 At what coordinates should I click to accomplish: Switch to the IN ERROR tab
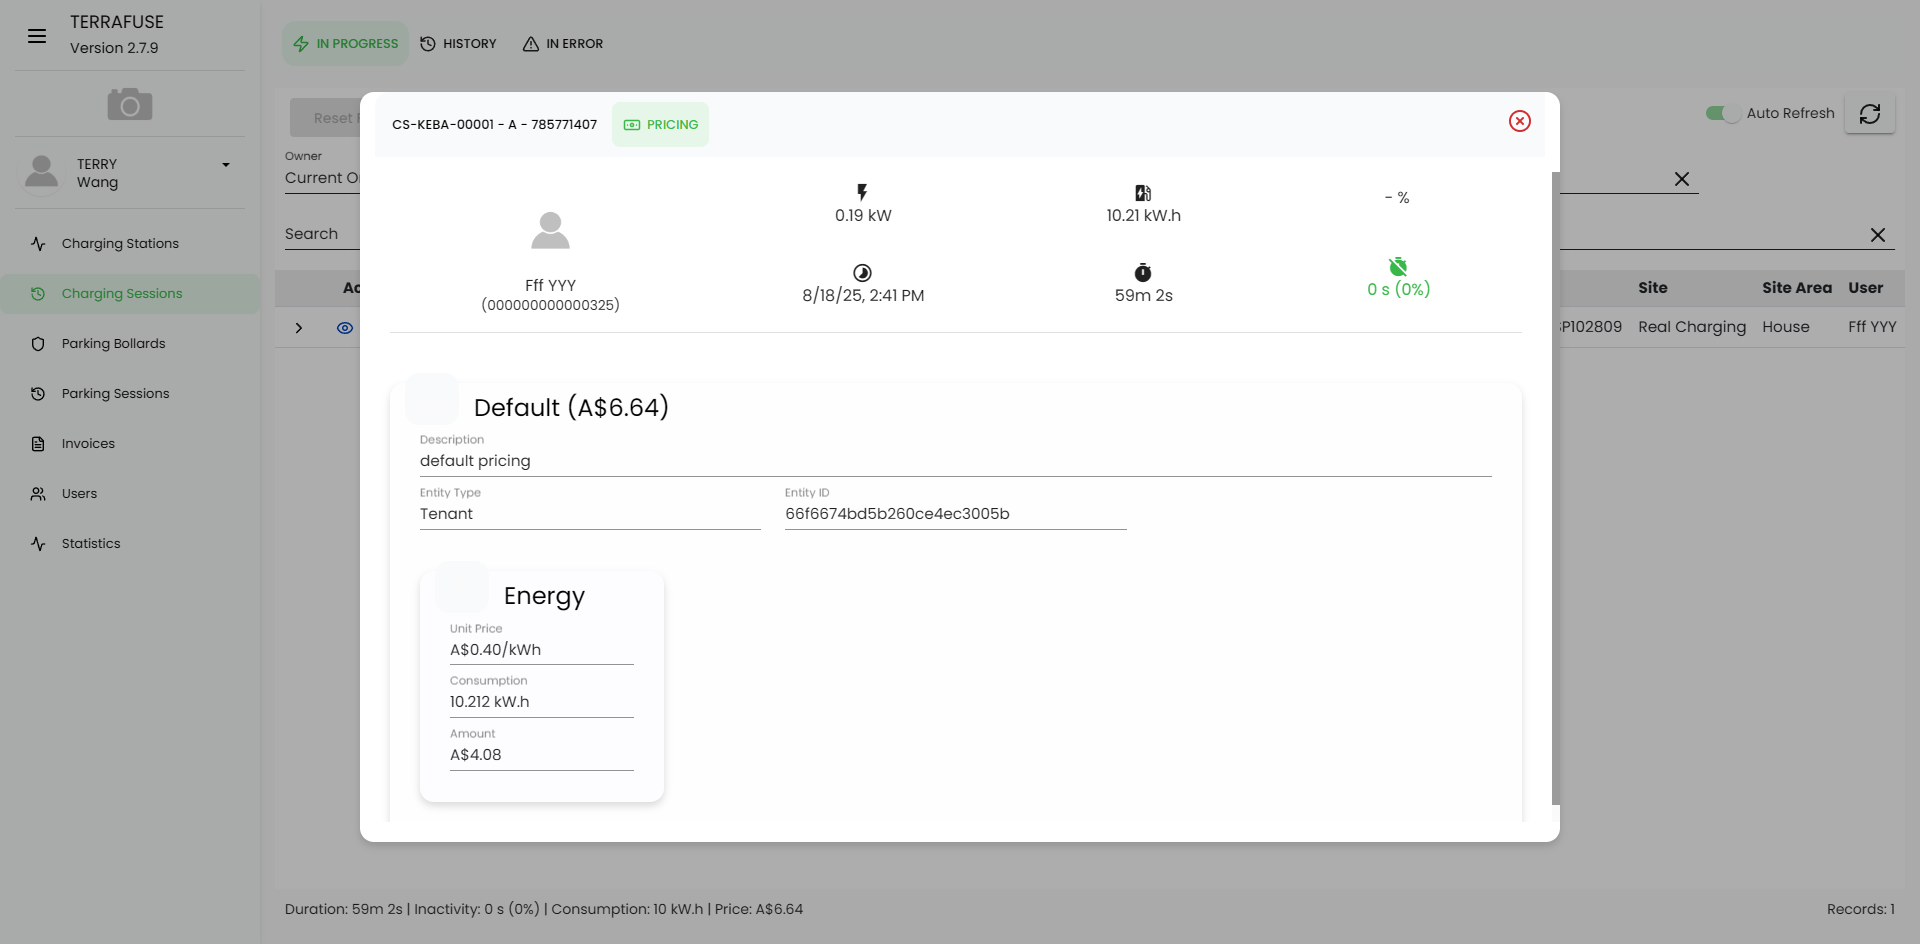pyautogui.click(x=563, y=43)
